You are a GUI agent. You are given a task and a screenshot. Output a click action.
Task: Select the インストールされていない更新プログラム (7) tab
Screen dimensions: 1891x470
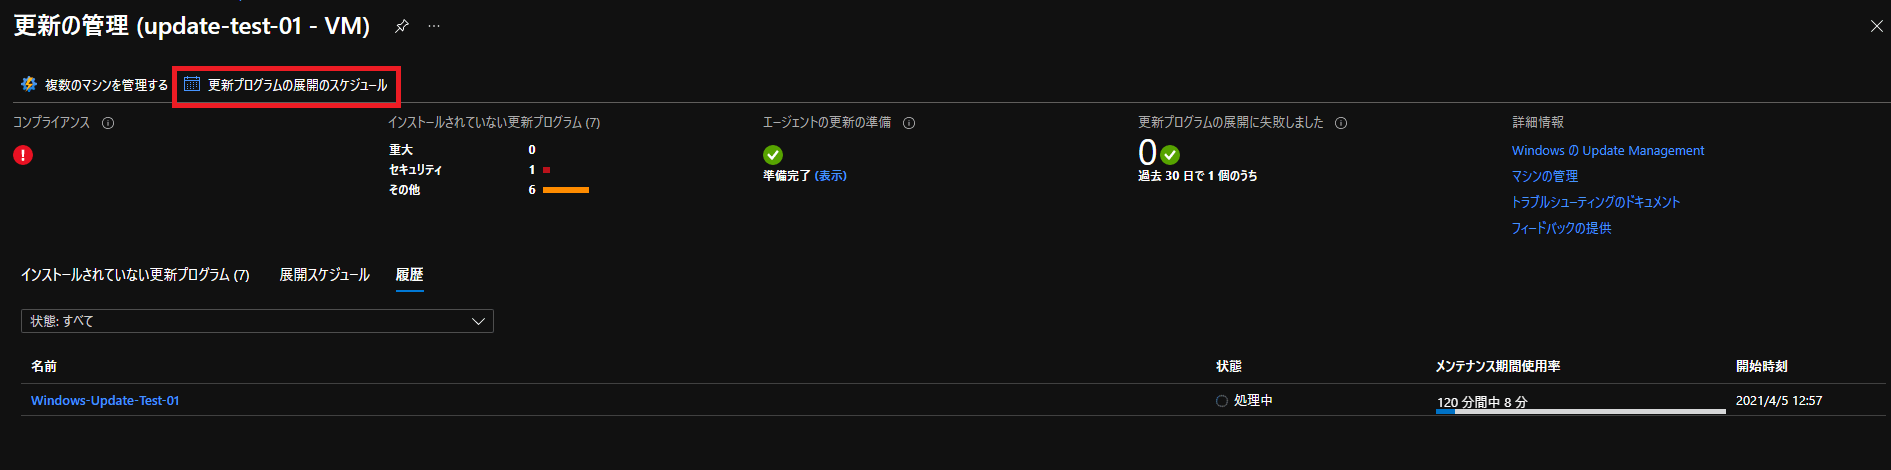pyautogui.click(x=135, y=275)
